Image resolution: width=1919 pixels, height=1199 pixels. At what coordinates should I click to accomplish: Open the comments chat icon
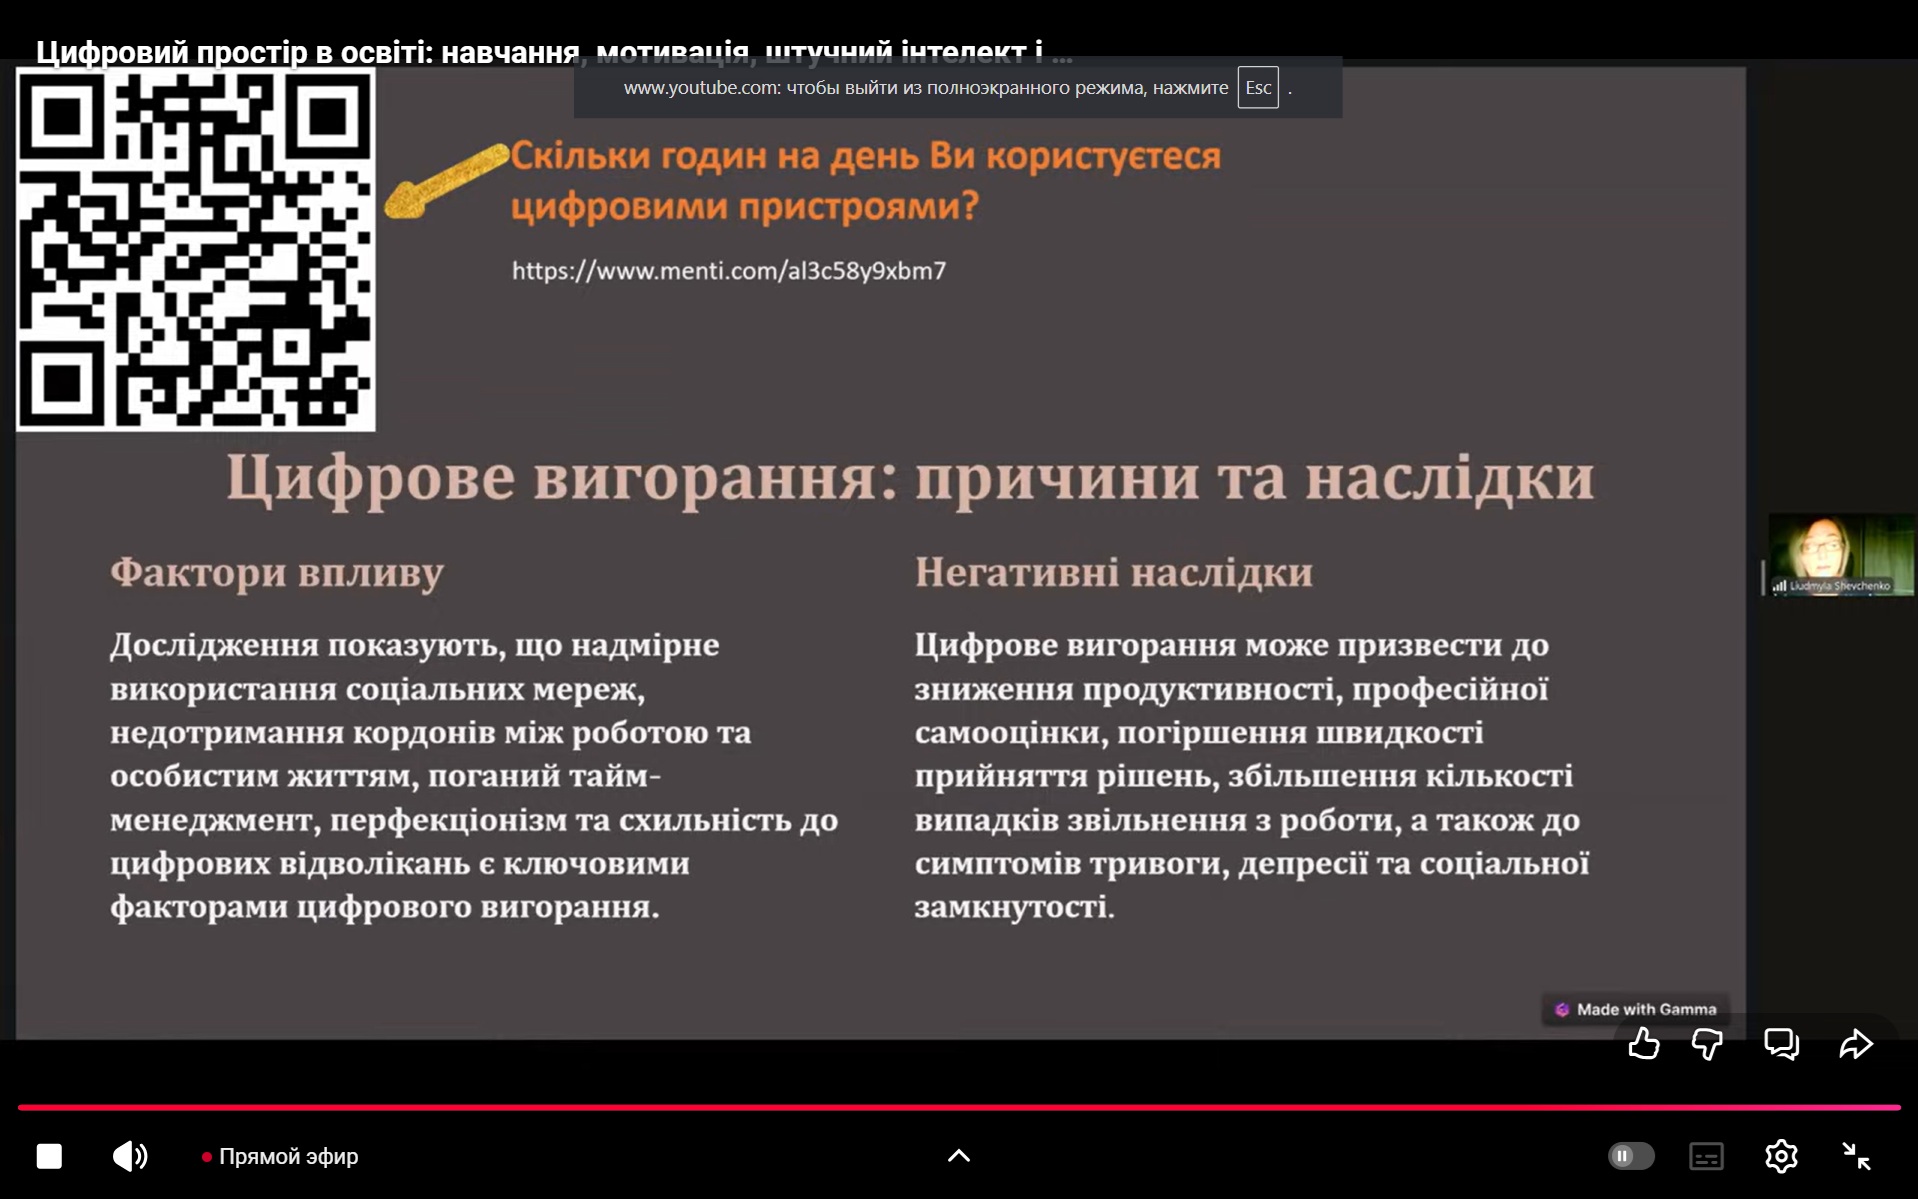pyautogui.click(x=1781, y=1044)
